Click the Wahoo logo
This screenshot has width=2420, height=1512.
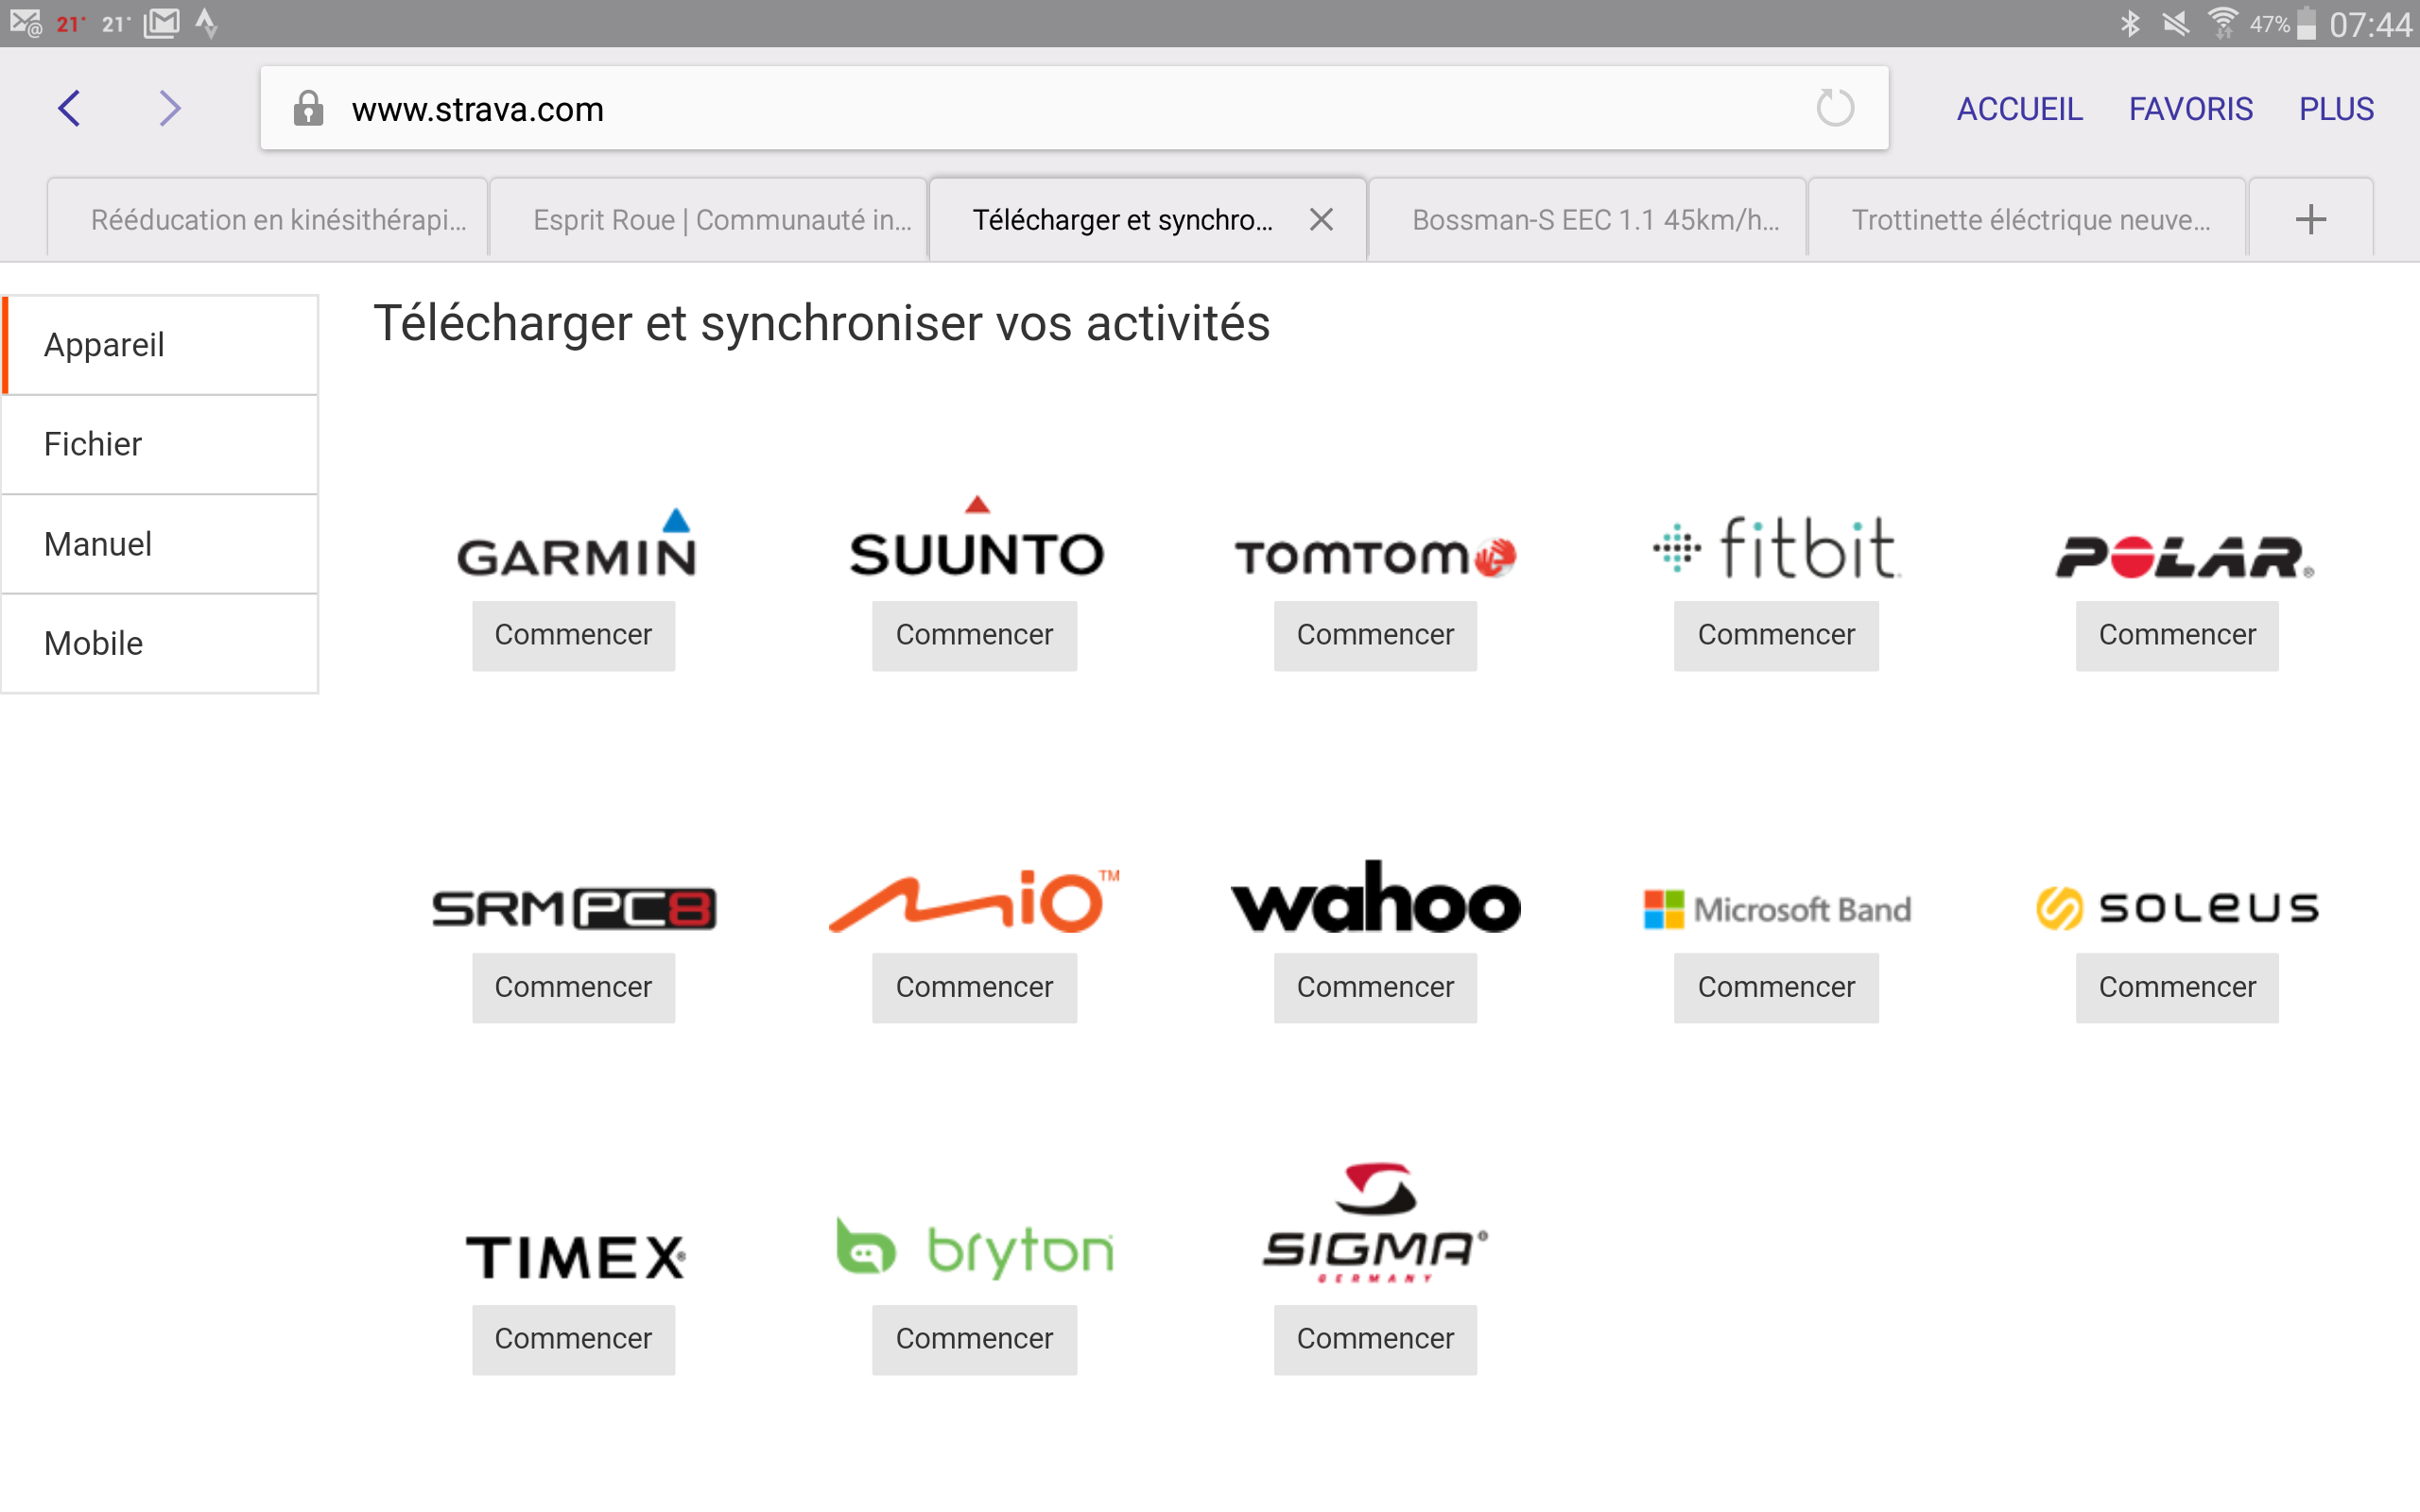pos(1375,897)
